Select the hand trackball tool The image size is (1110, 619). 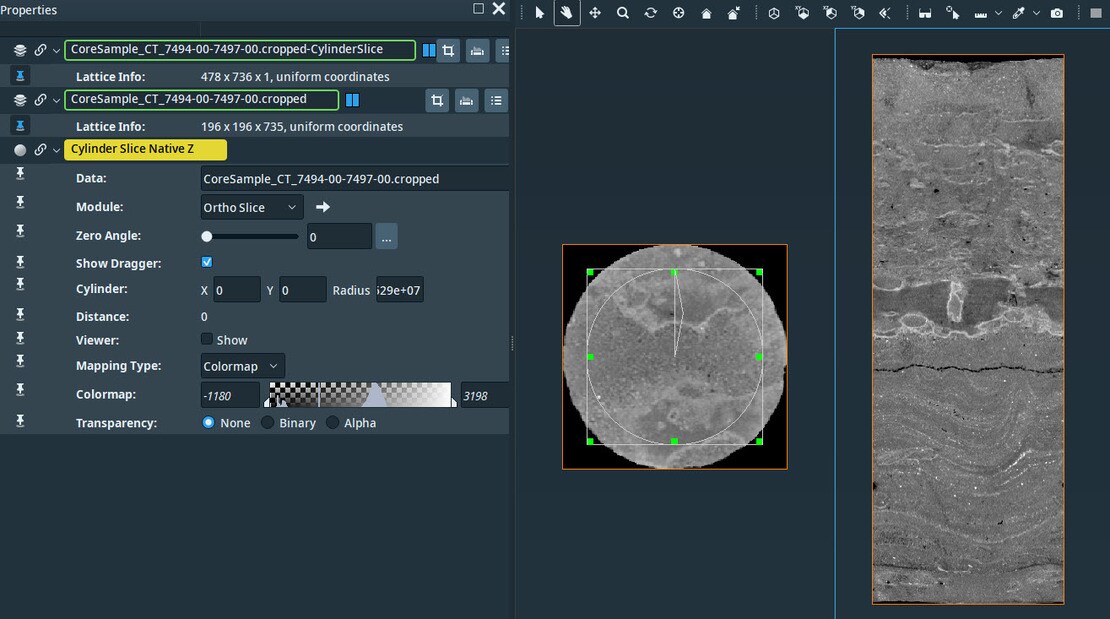coord(567,13)
